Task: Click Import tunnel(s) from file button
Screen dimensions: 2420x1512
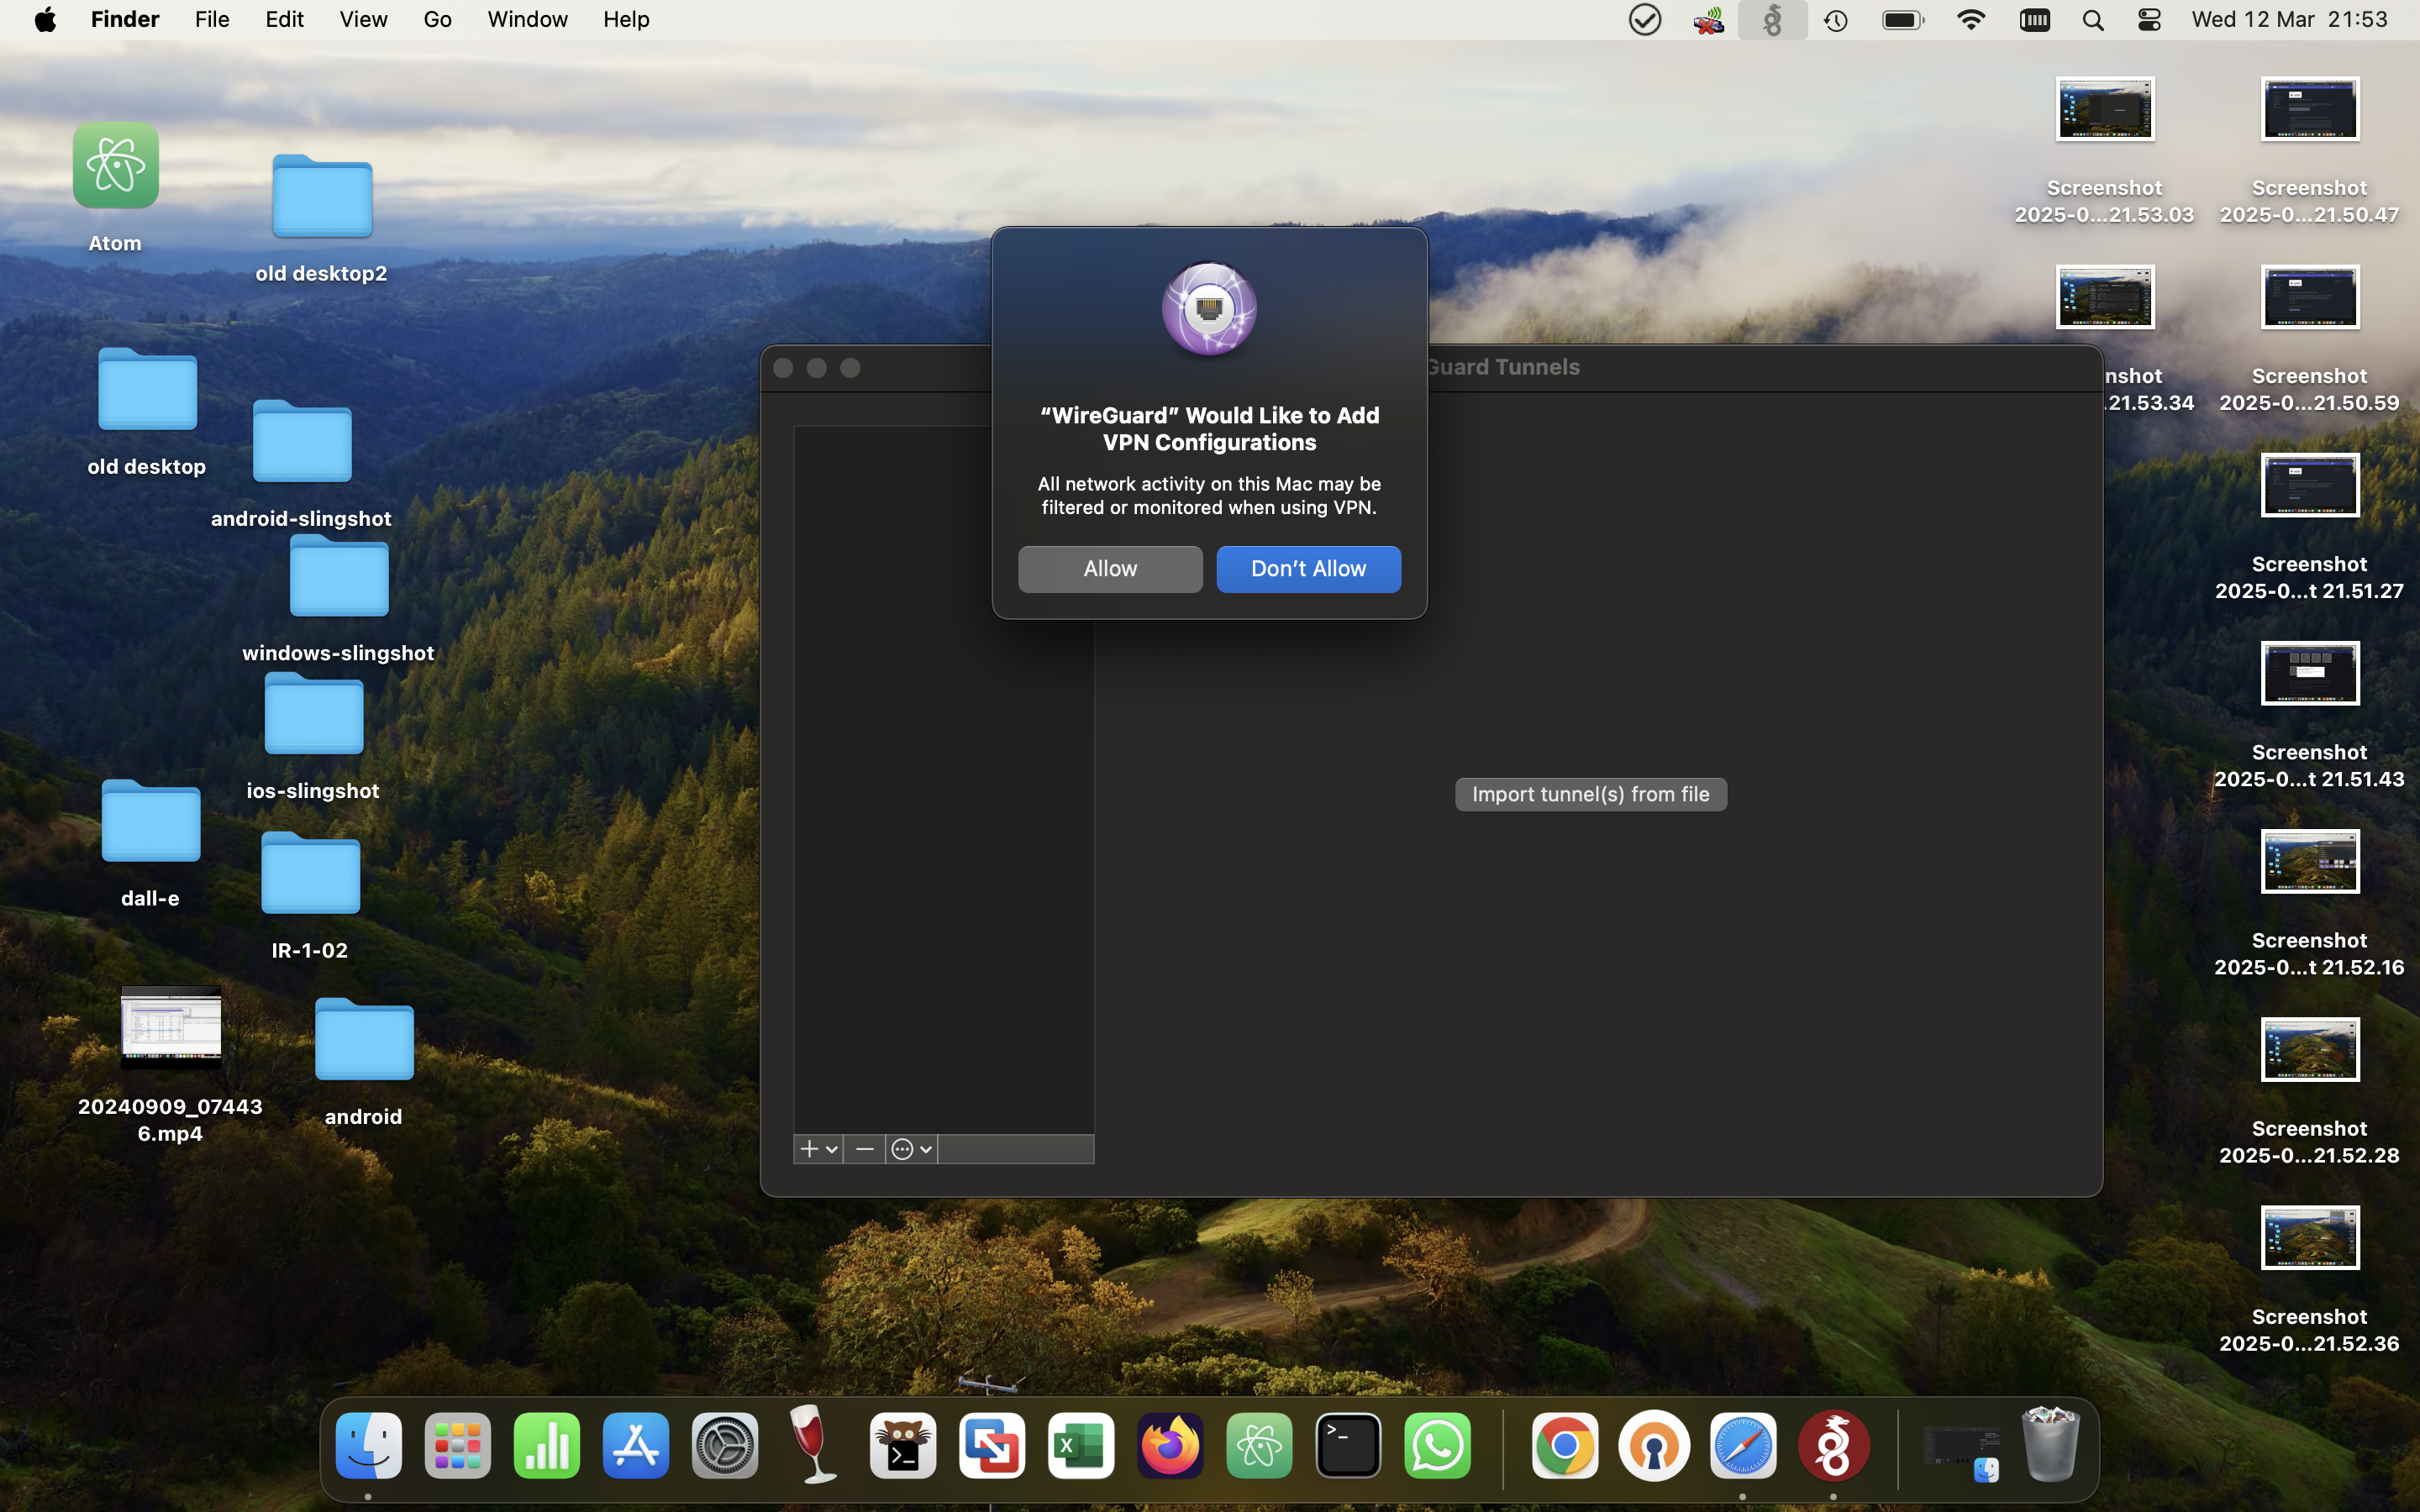Action: pyautogui.click(x=1590, y=795)
